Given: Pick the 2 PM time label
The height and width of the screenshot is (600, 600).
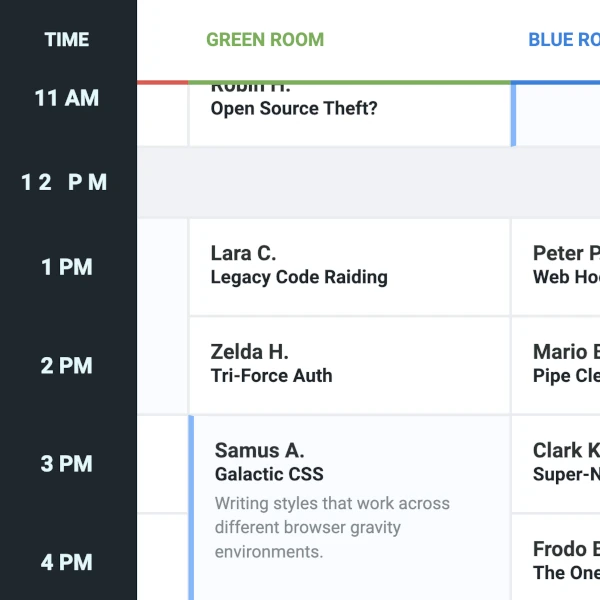Looking at the screenshot, I should pos(67,365).
